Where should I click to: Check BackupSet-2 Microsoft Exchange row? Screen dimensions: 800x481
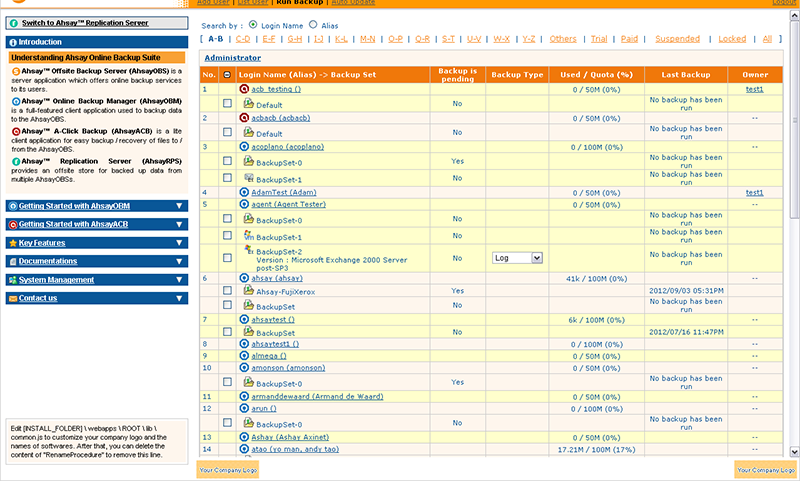[227, 258]
